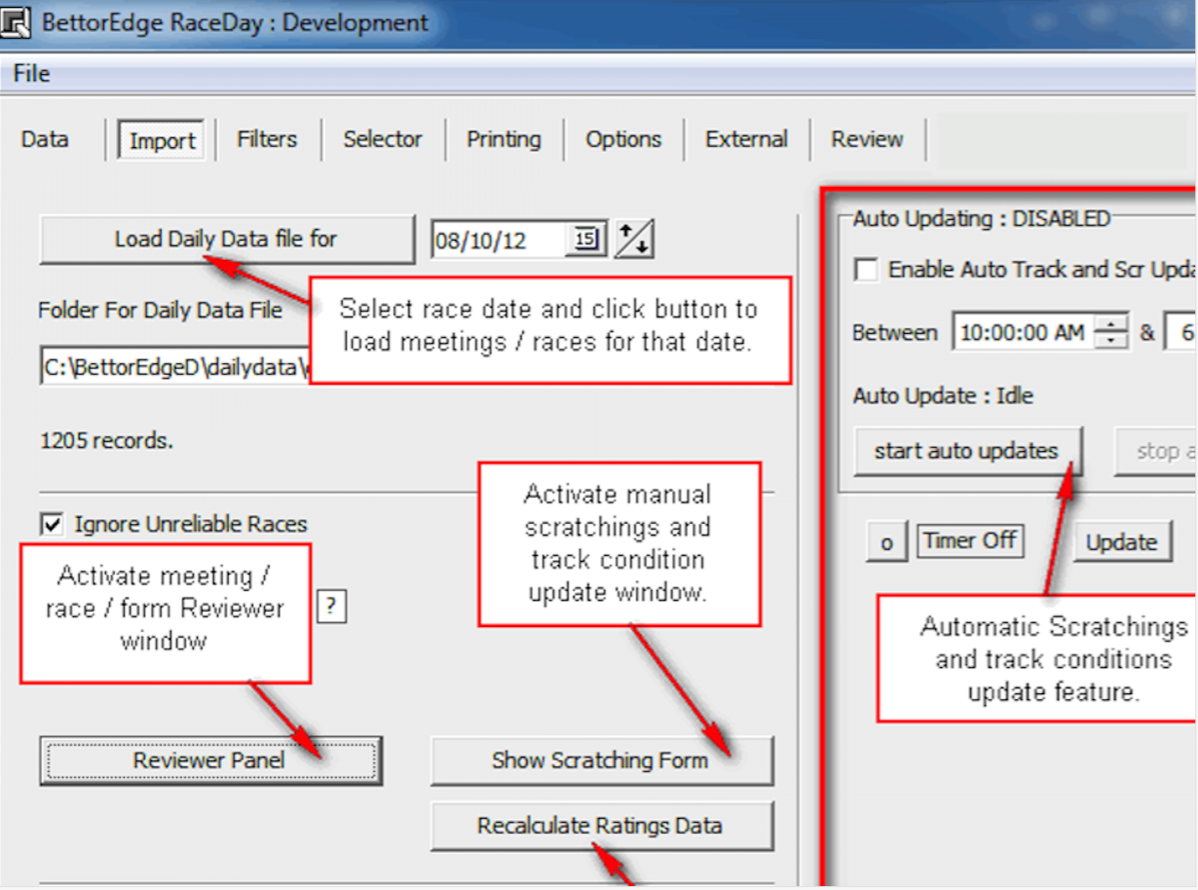Click the time spinner on 10:00:00 AM
This screenshot has width=1198, height=890.
point(1111,333)
